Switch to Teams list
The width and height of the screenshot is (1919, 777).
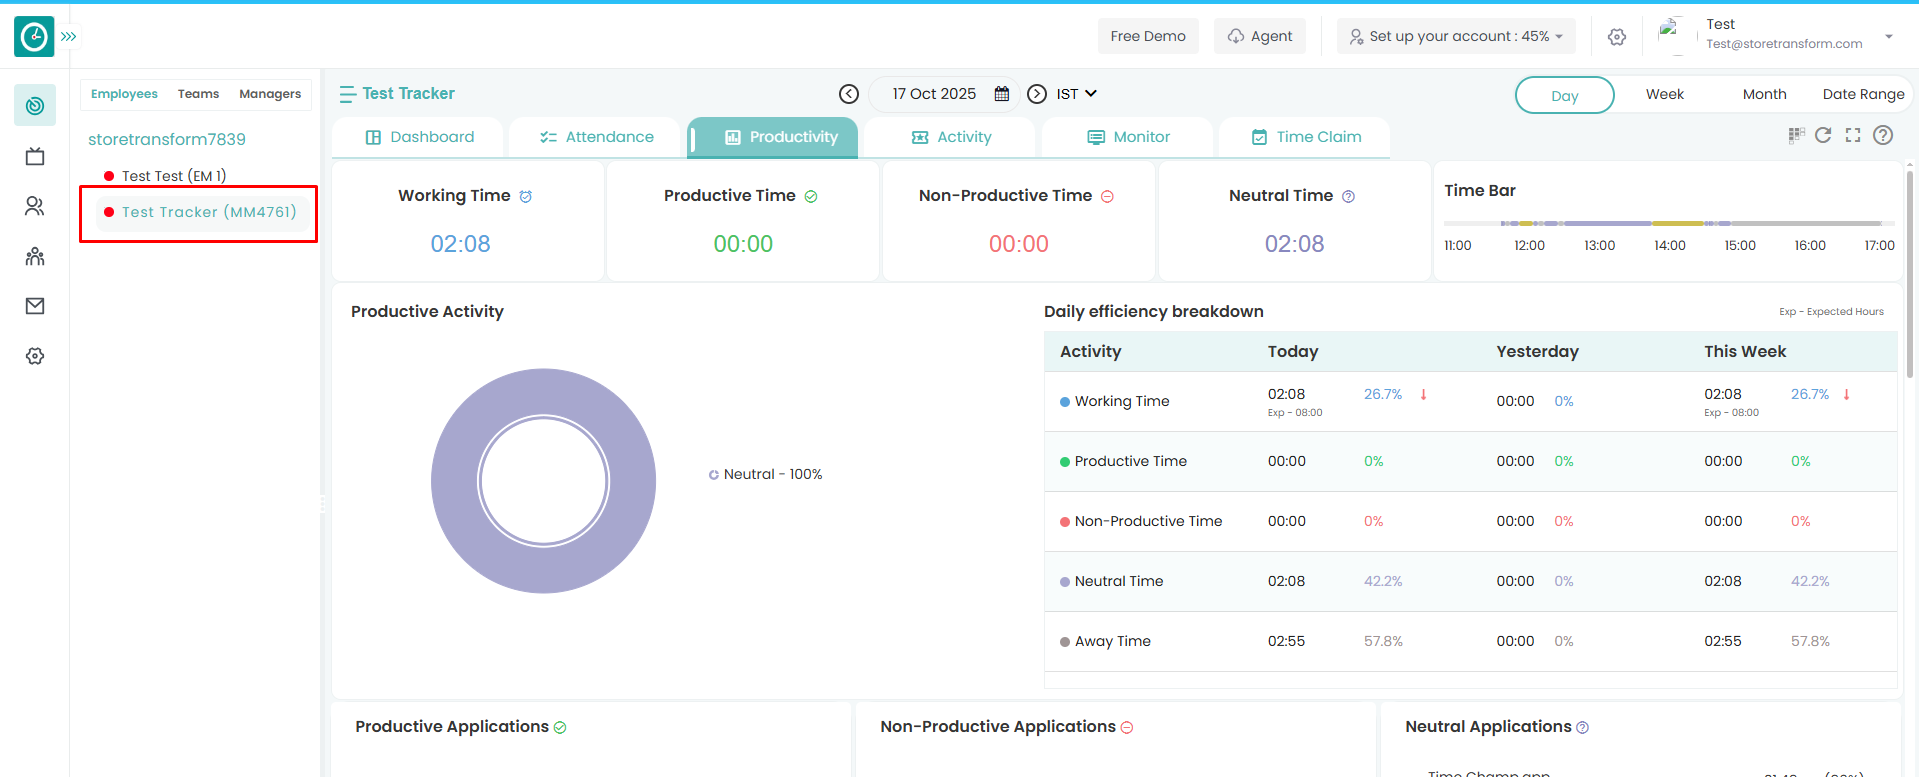pos(198,94)
